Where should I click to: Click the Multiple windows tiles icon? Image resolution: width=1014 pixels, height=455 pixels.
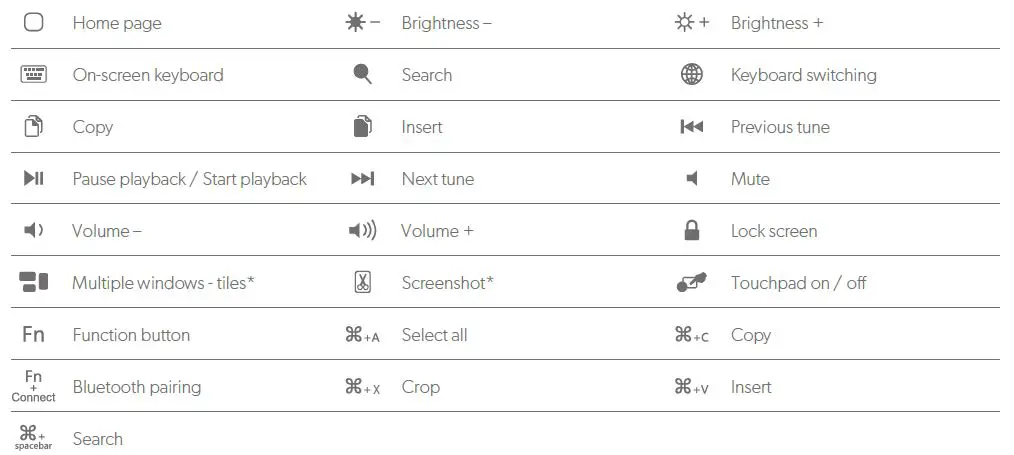(x=33, y=282)
